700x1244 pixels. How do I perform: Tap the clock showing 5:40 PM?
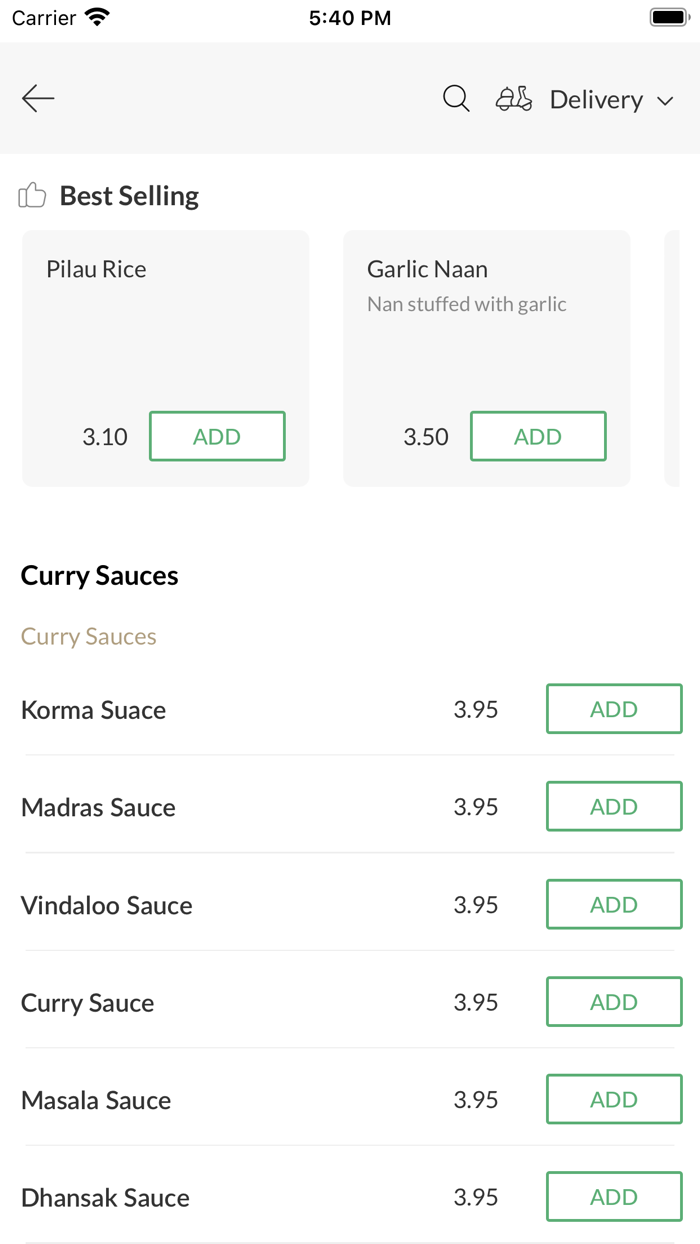349,16
